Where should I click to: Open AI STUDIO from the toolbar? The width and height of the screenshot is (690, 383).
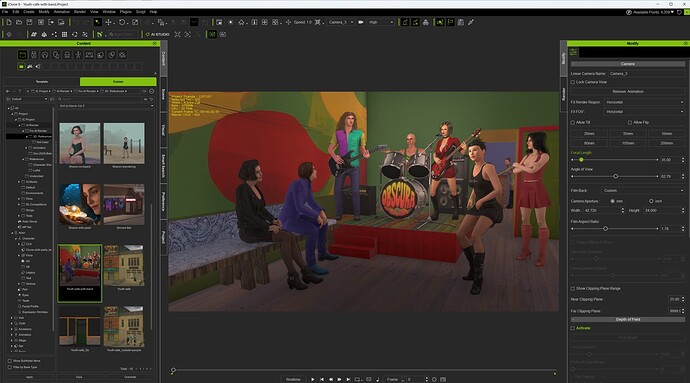[157, 34]
